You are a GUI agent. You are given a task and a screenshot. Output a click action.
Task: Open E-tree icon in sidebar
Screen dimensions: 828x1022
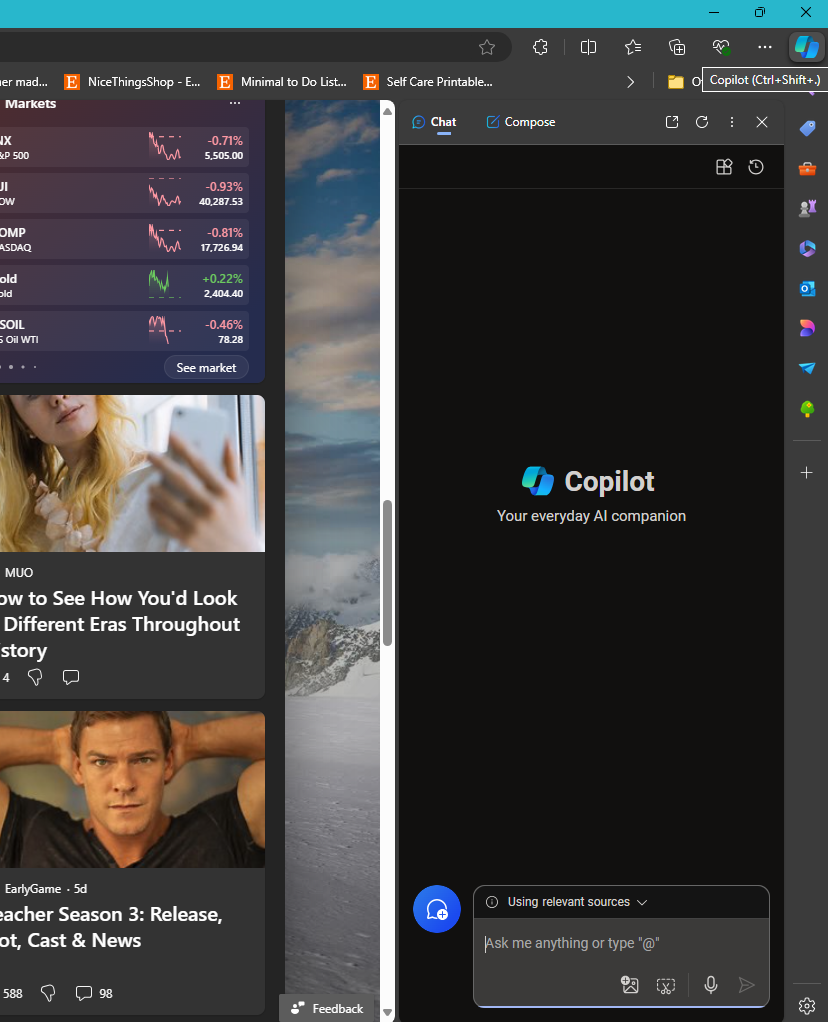pyautogui.click(x=807, y=409)
